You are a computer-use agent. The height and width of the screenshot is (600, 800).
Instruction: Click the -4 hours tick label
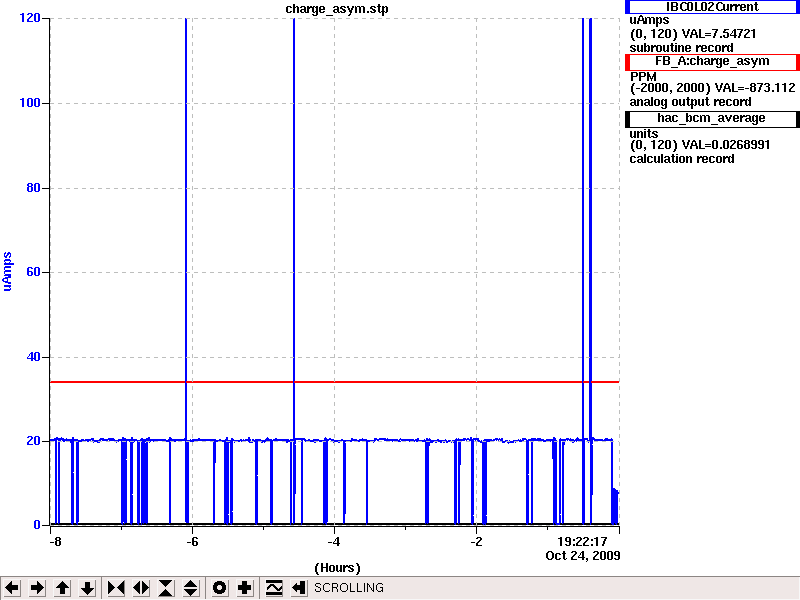tap(333, 542)
